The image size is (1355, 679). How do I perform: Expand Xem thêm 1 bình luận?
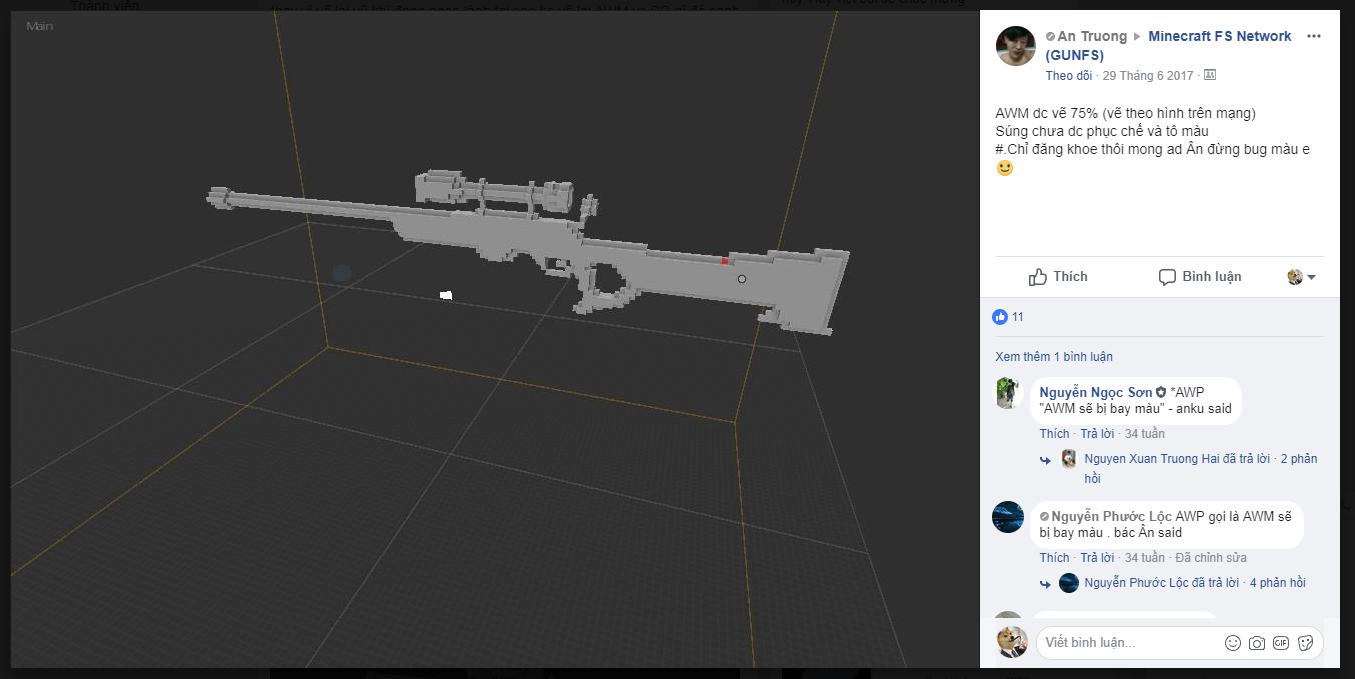(1054, 357)
